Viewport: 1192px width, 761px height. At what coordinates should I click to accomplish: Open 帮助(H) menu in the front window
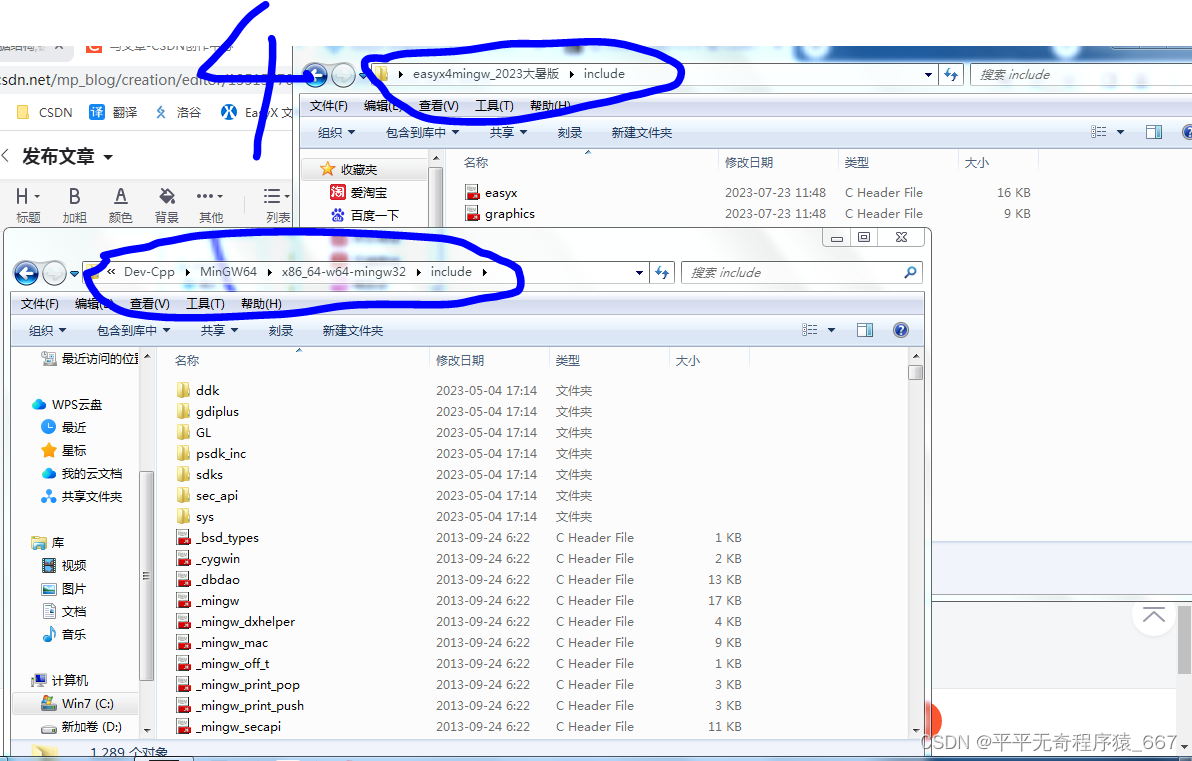coord(262,304)
